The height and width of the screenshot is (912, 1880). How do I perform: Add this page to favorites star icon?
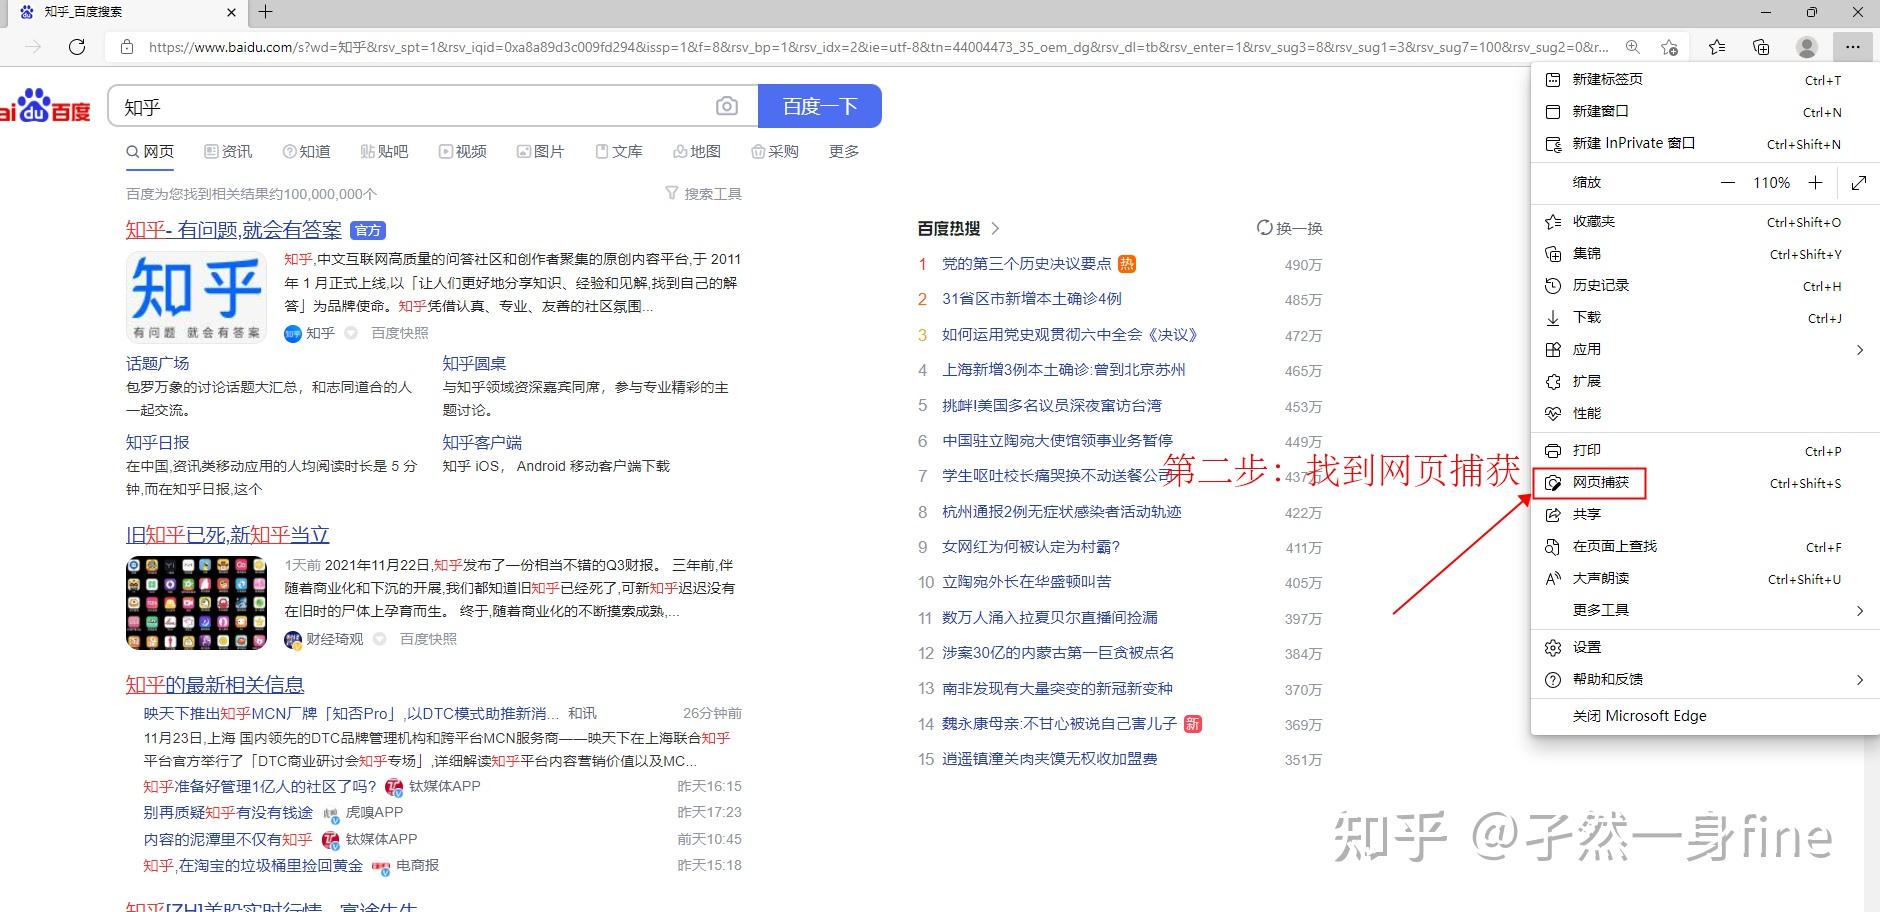coord(1669,47)
